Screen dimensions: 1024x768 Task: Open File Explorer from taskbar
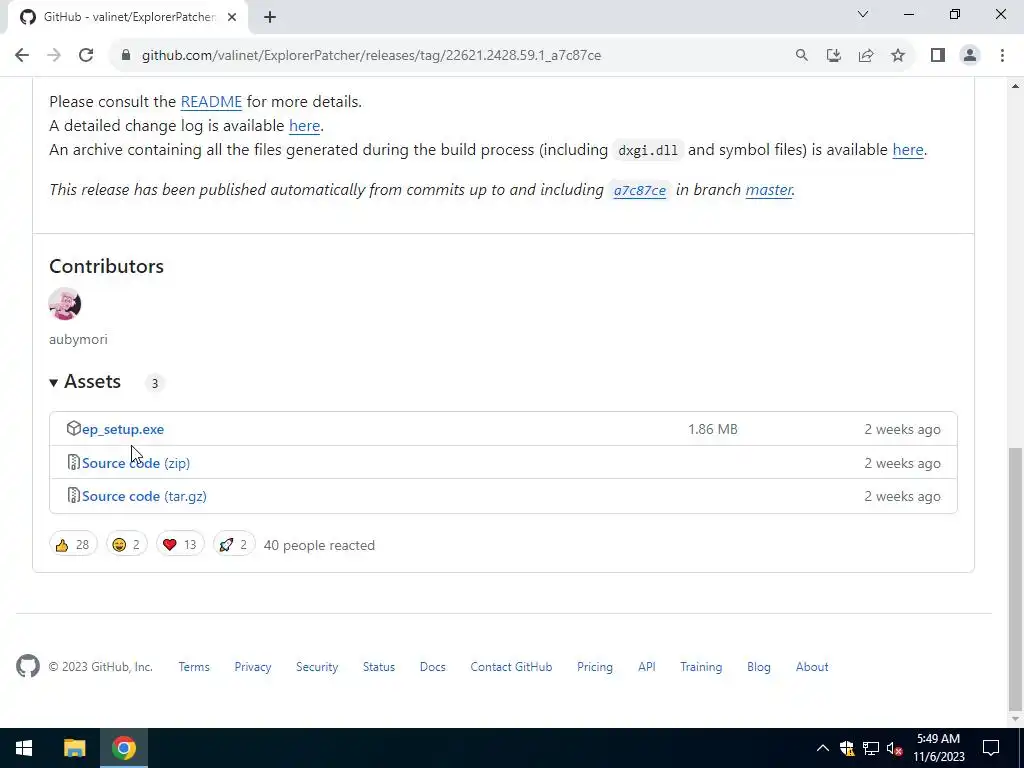74,748
